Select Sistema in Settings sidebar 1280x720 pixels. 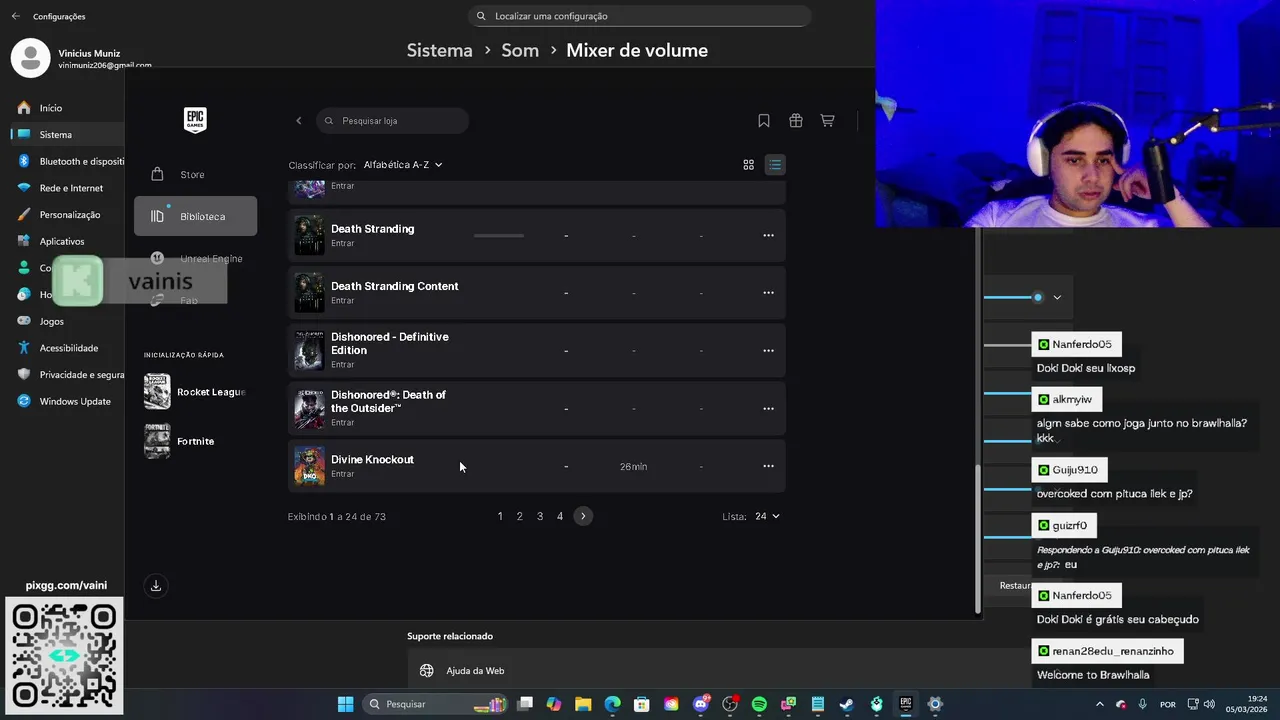[x=65, y=134]
